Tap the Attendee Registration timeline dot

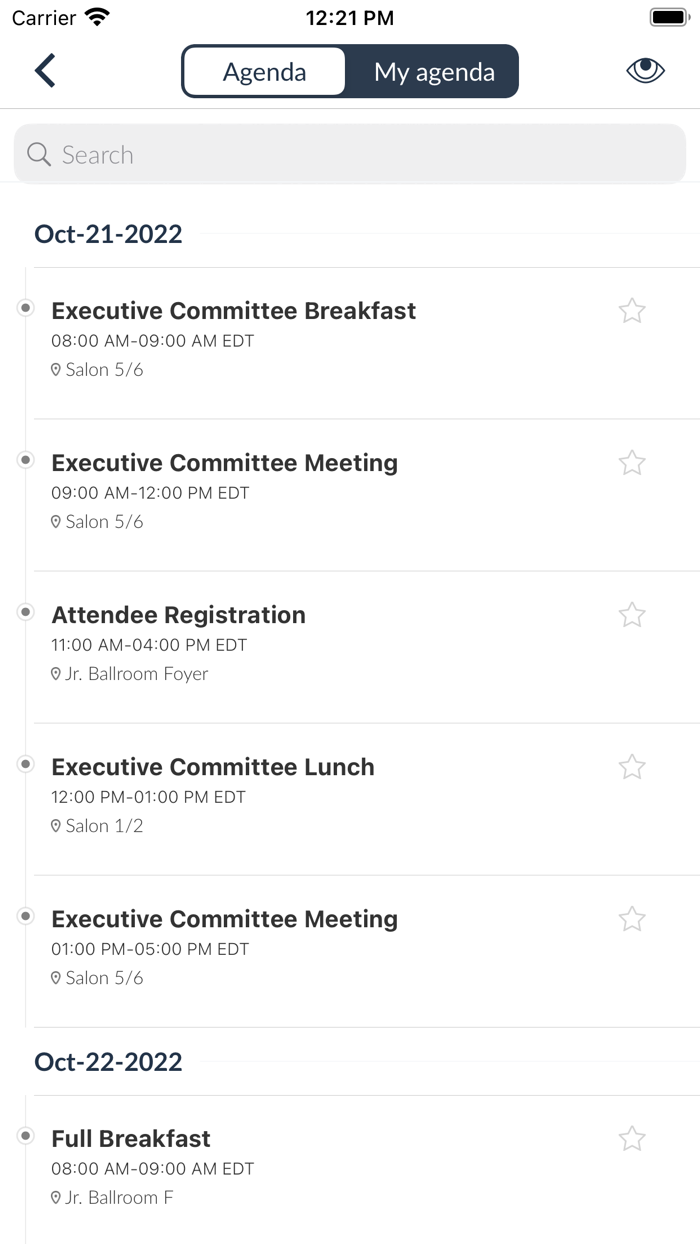tap(26, 612)
